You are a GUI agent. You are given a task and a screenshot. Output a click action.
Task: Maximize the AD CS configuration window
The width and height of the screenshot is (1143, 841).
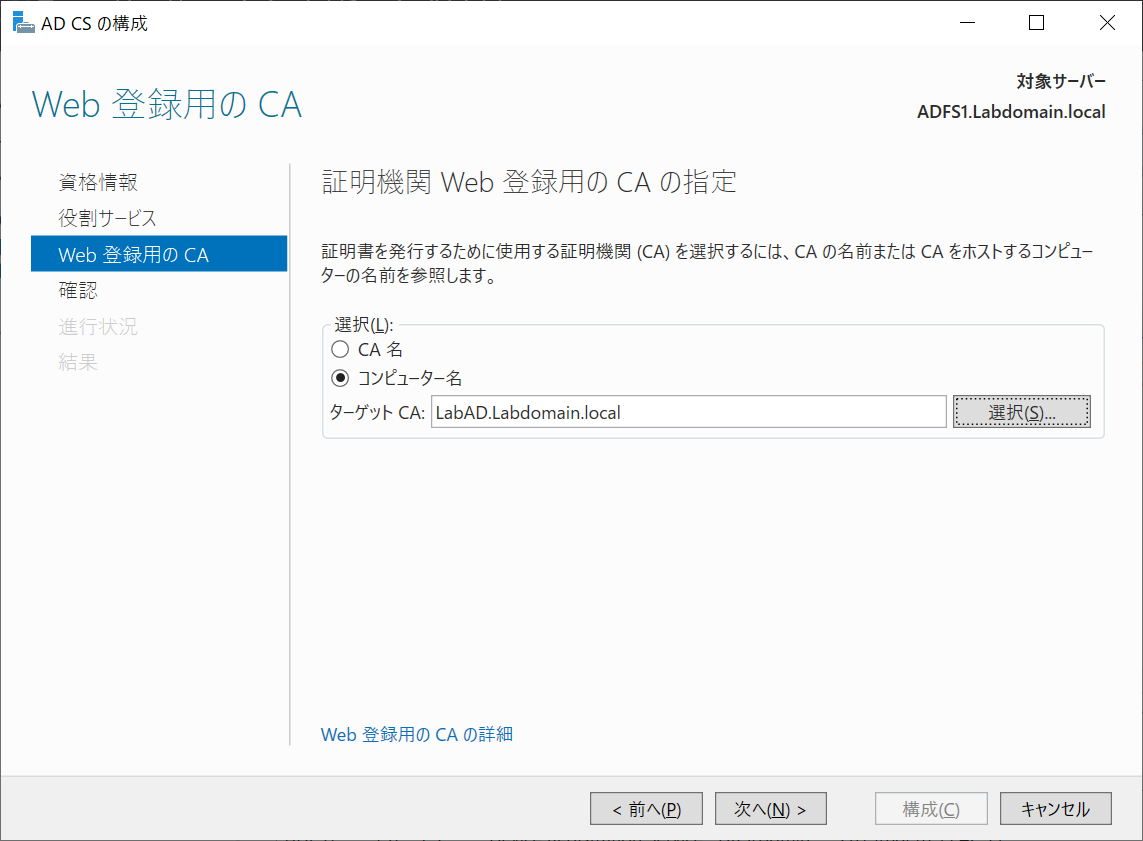tap(1036, 22)
